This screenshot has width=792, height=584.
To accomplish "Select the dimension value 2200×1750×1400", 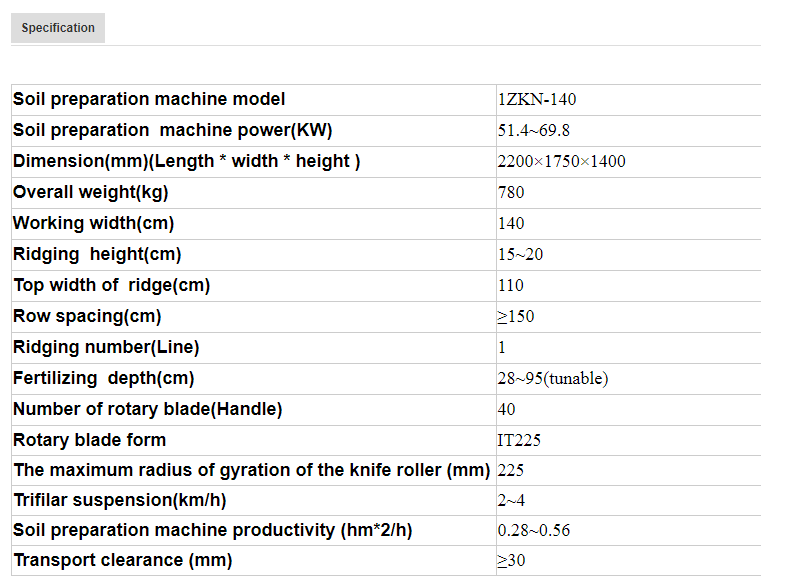I will (561, 162).
